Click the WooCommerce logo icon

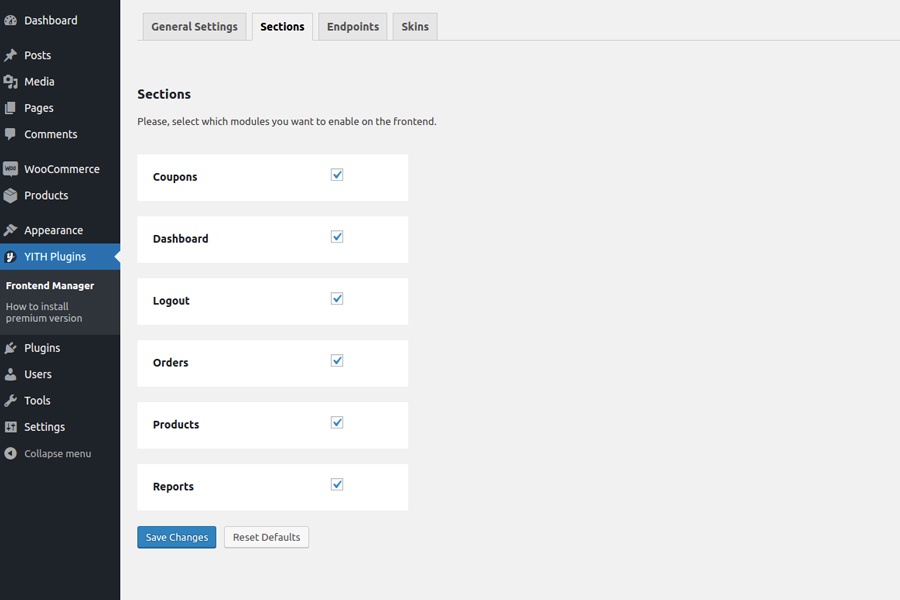(11, 169)
